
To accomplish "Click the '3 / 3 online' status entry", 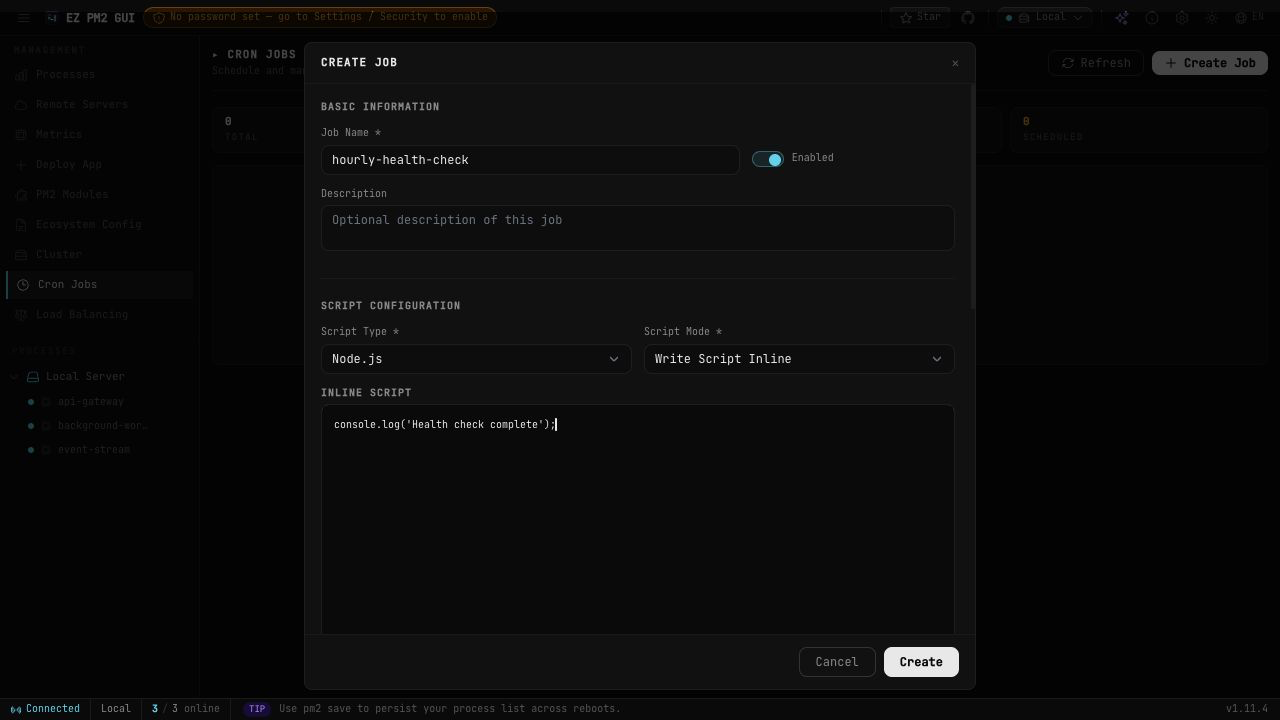I will [186, 709].
